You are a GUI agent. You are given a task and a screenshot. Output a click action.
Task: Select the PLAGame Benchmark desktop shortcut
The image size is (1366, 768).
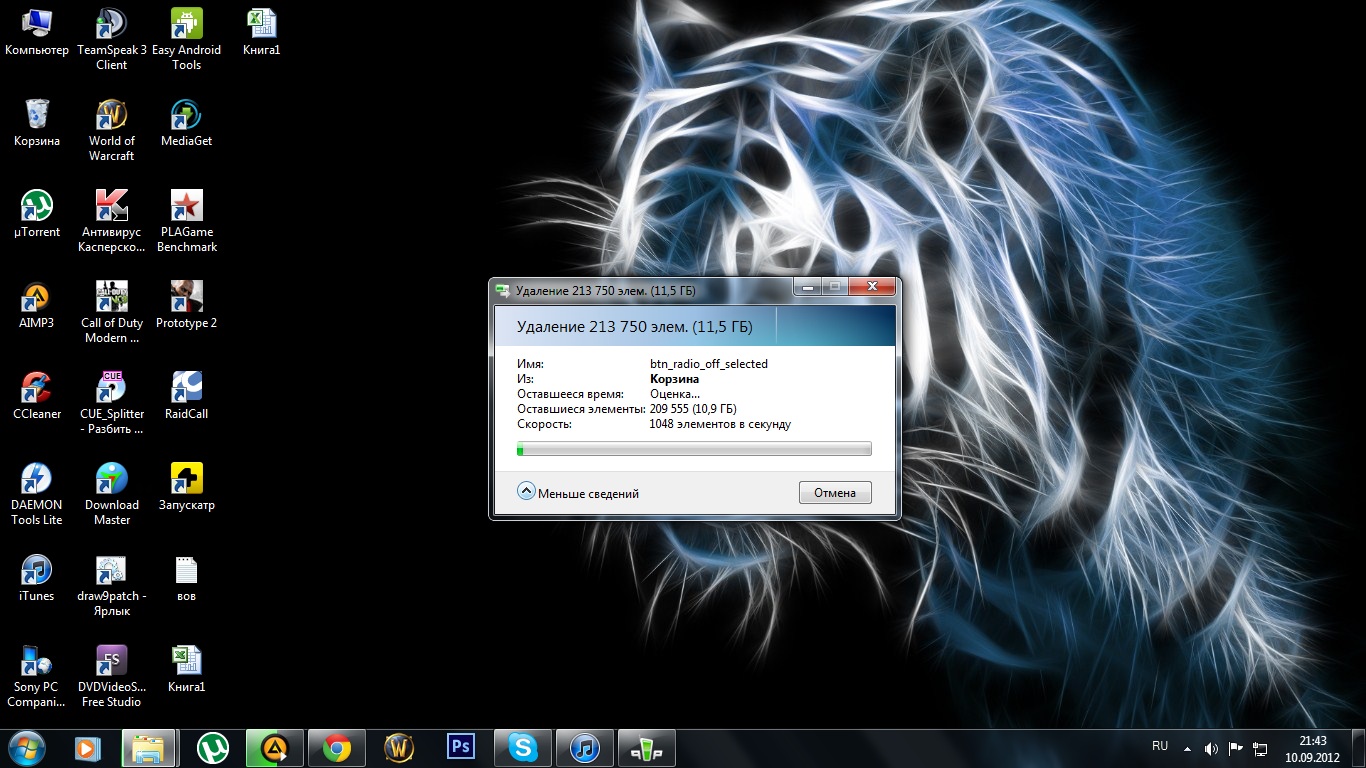(186, 221)
